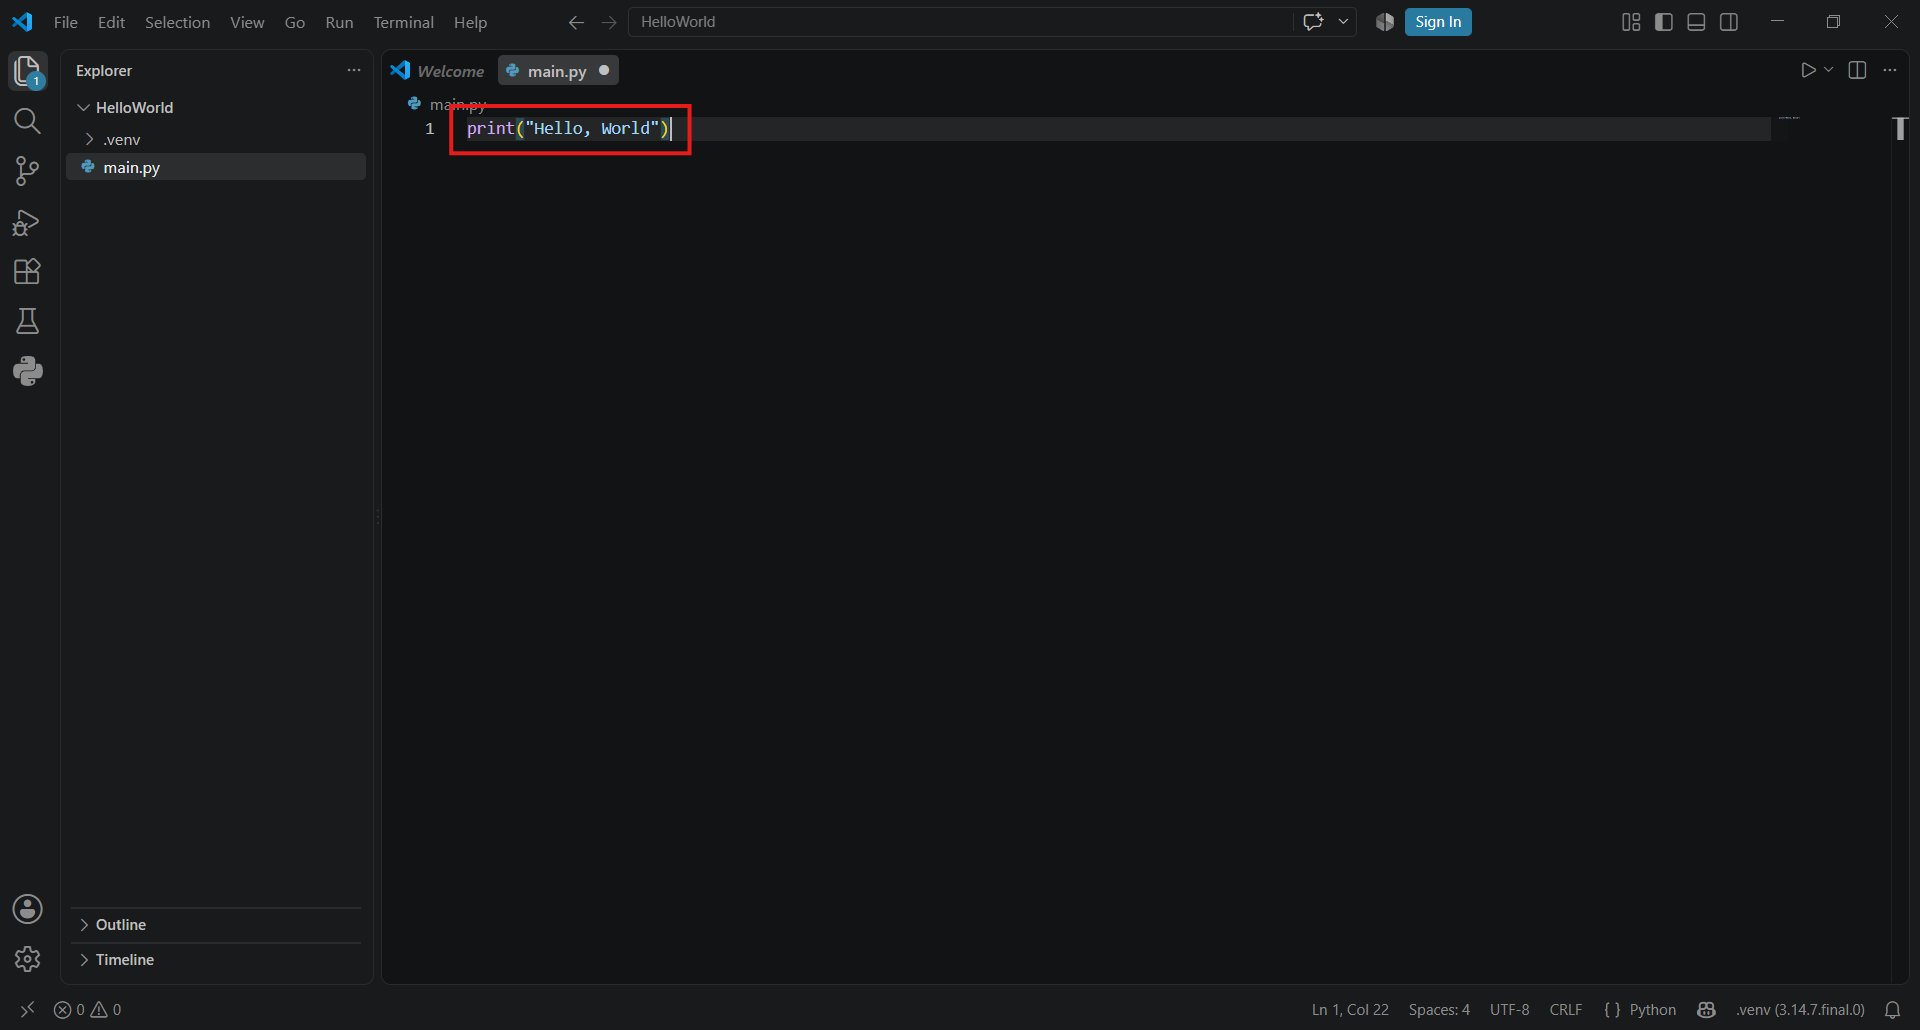Go back with the left arrow
Viewport: 1920px width, 1030px height.
576,22
